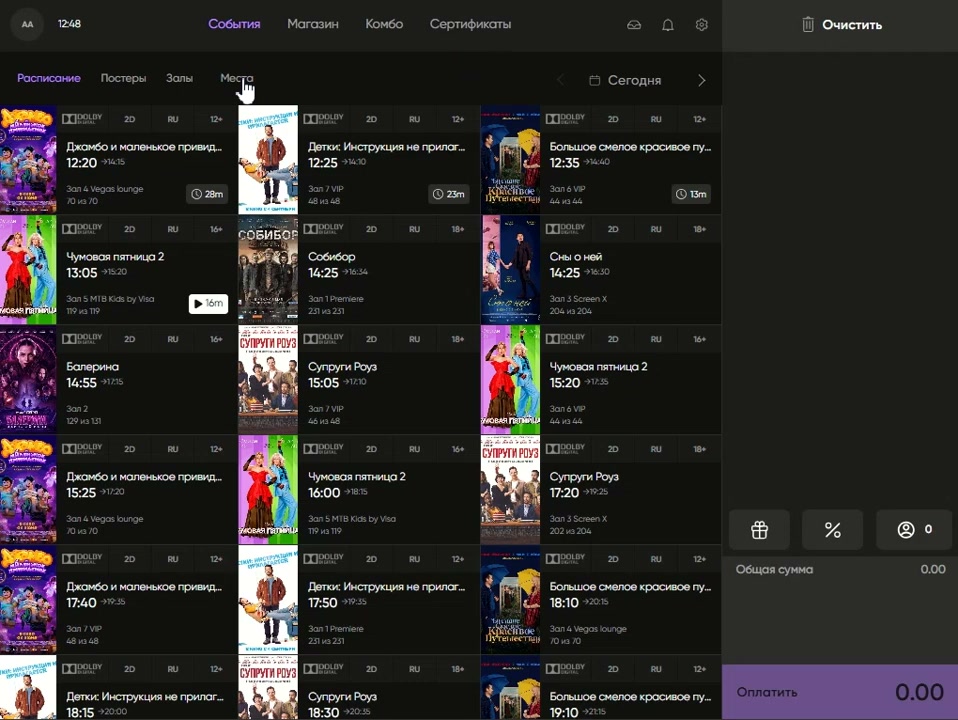This screenshot has width=958, height=720.
Task: Open the cloud sync icon in header
Action: pos(634,25)
